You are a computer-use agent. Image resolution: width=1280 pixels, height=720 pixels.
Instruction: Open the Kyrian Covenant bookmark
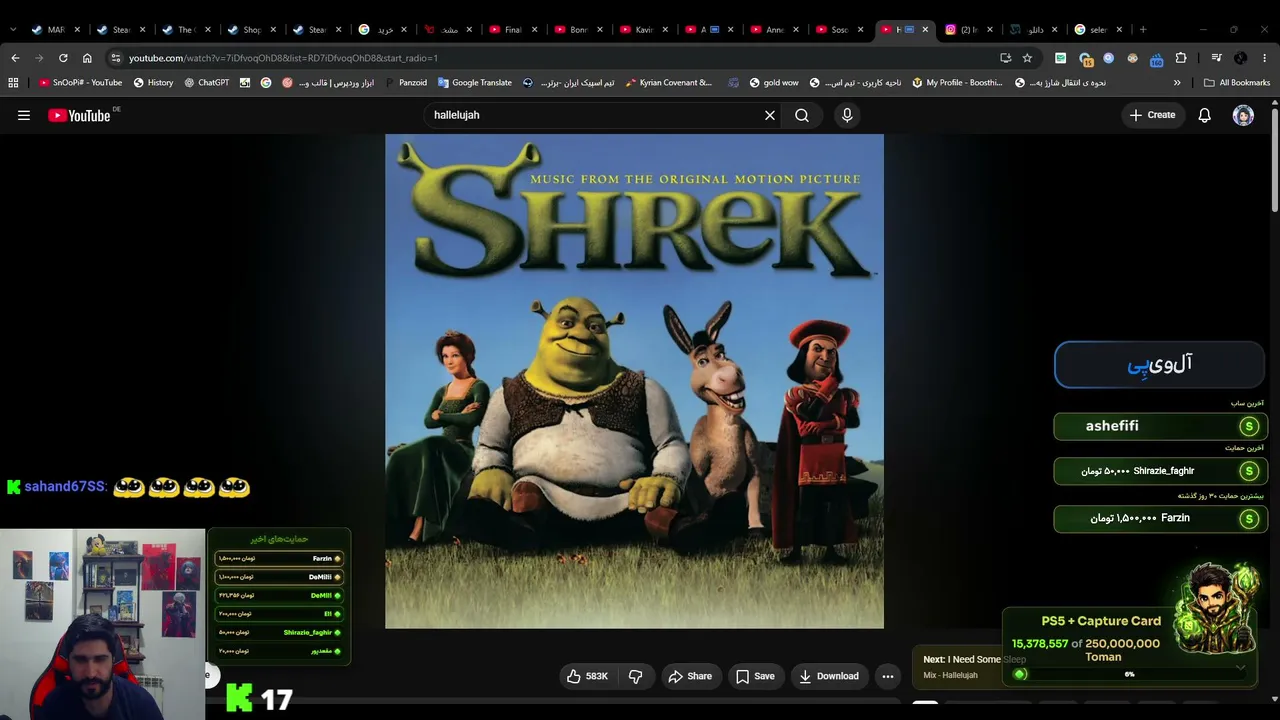pos(668,83)
